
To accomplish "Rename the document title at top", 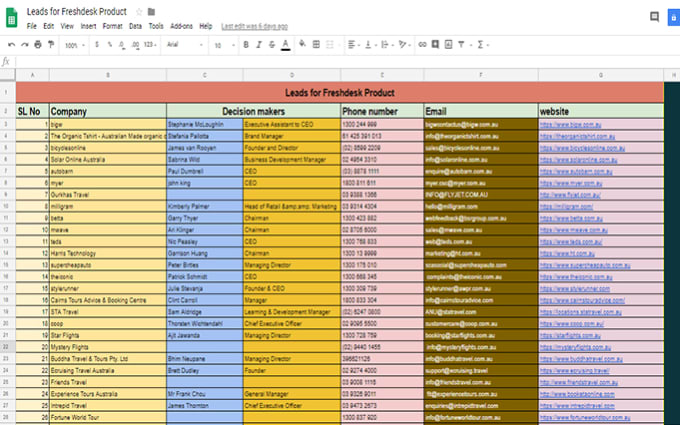I will click(77, 12).
